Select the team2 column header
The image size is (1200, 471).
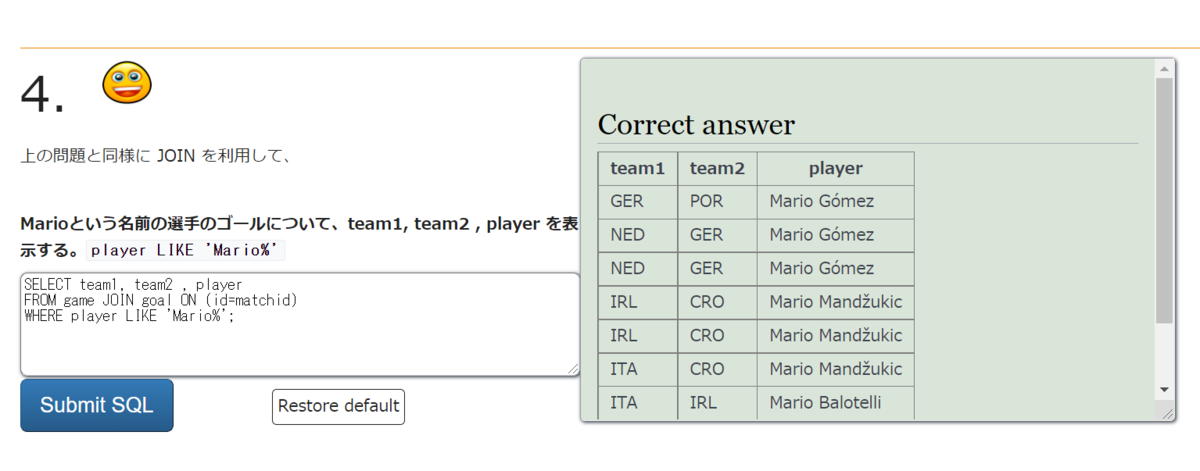pos(717,169)
